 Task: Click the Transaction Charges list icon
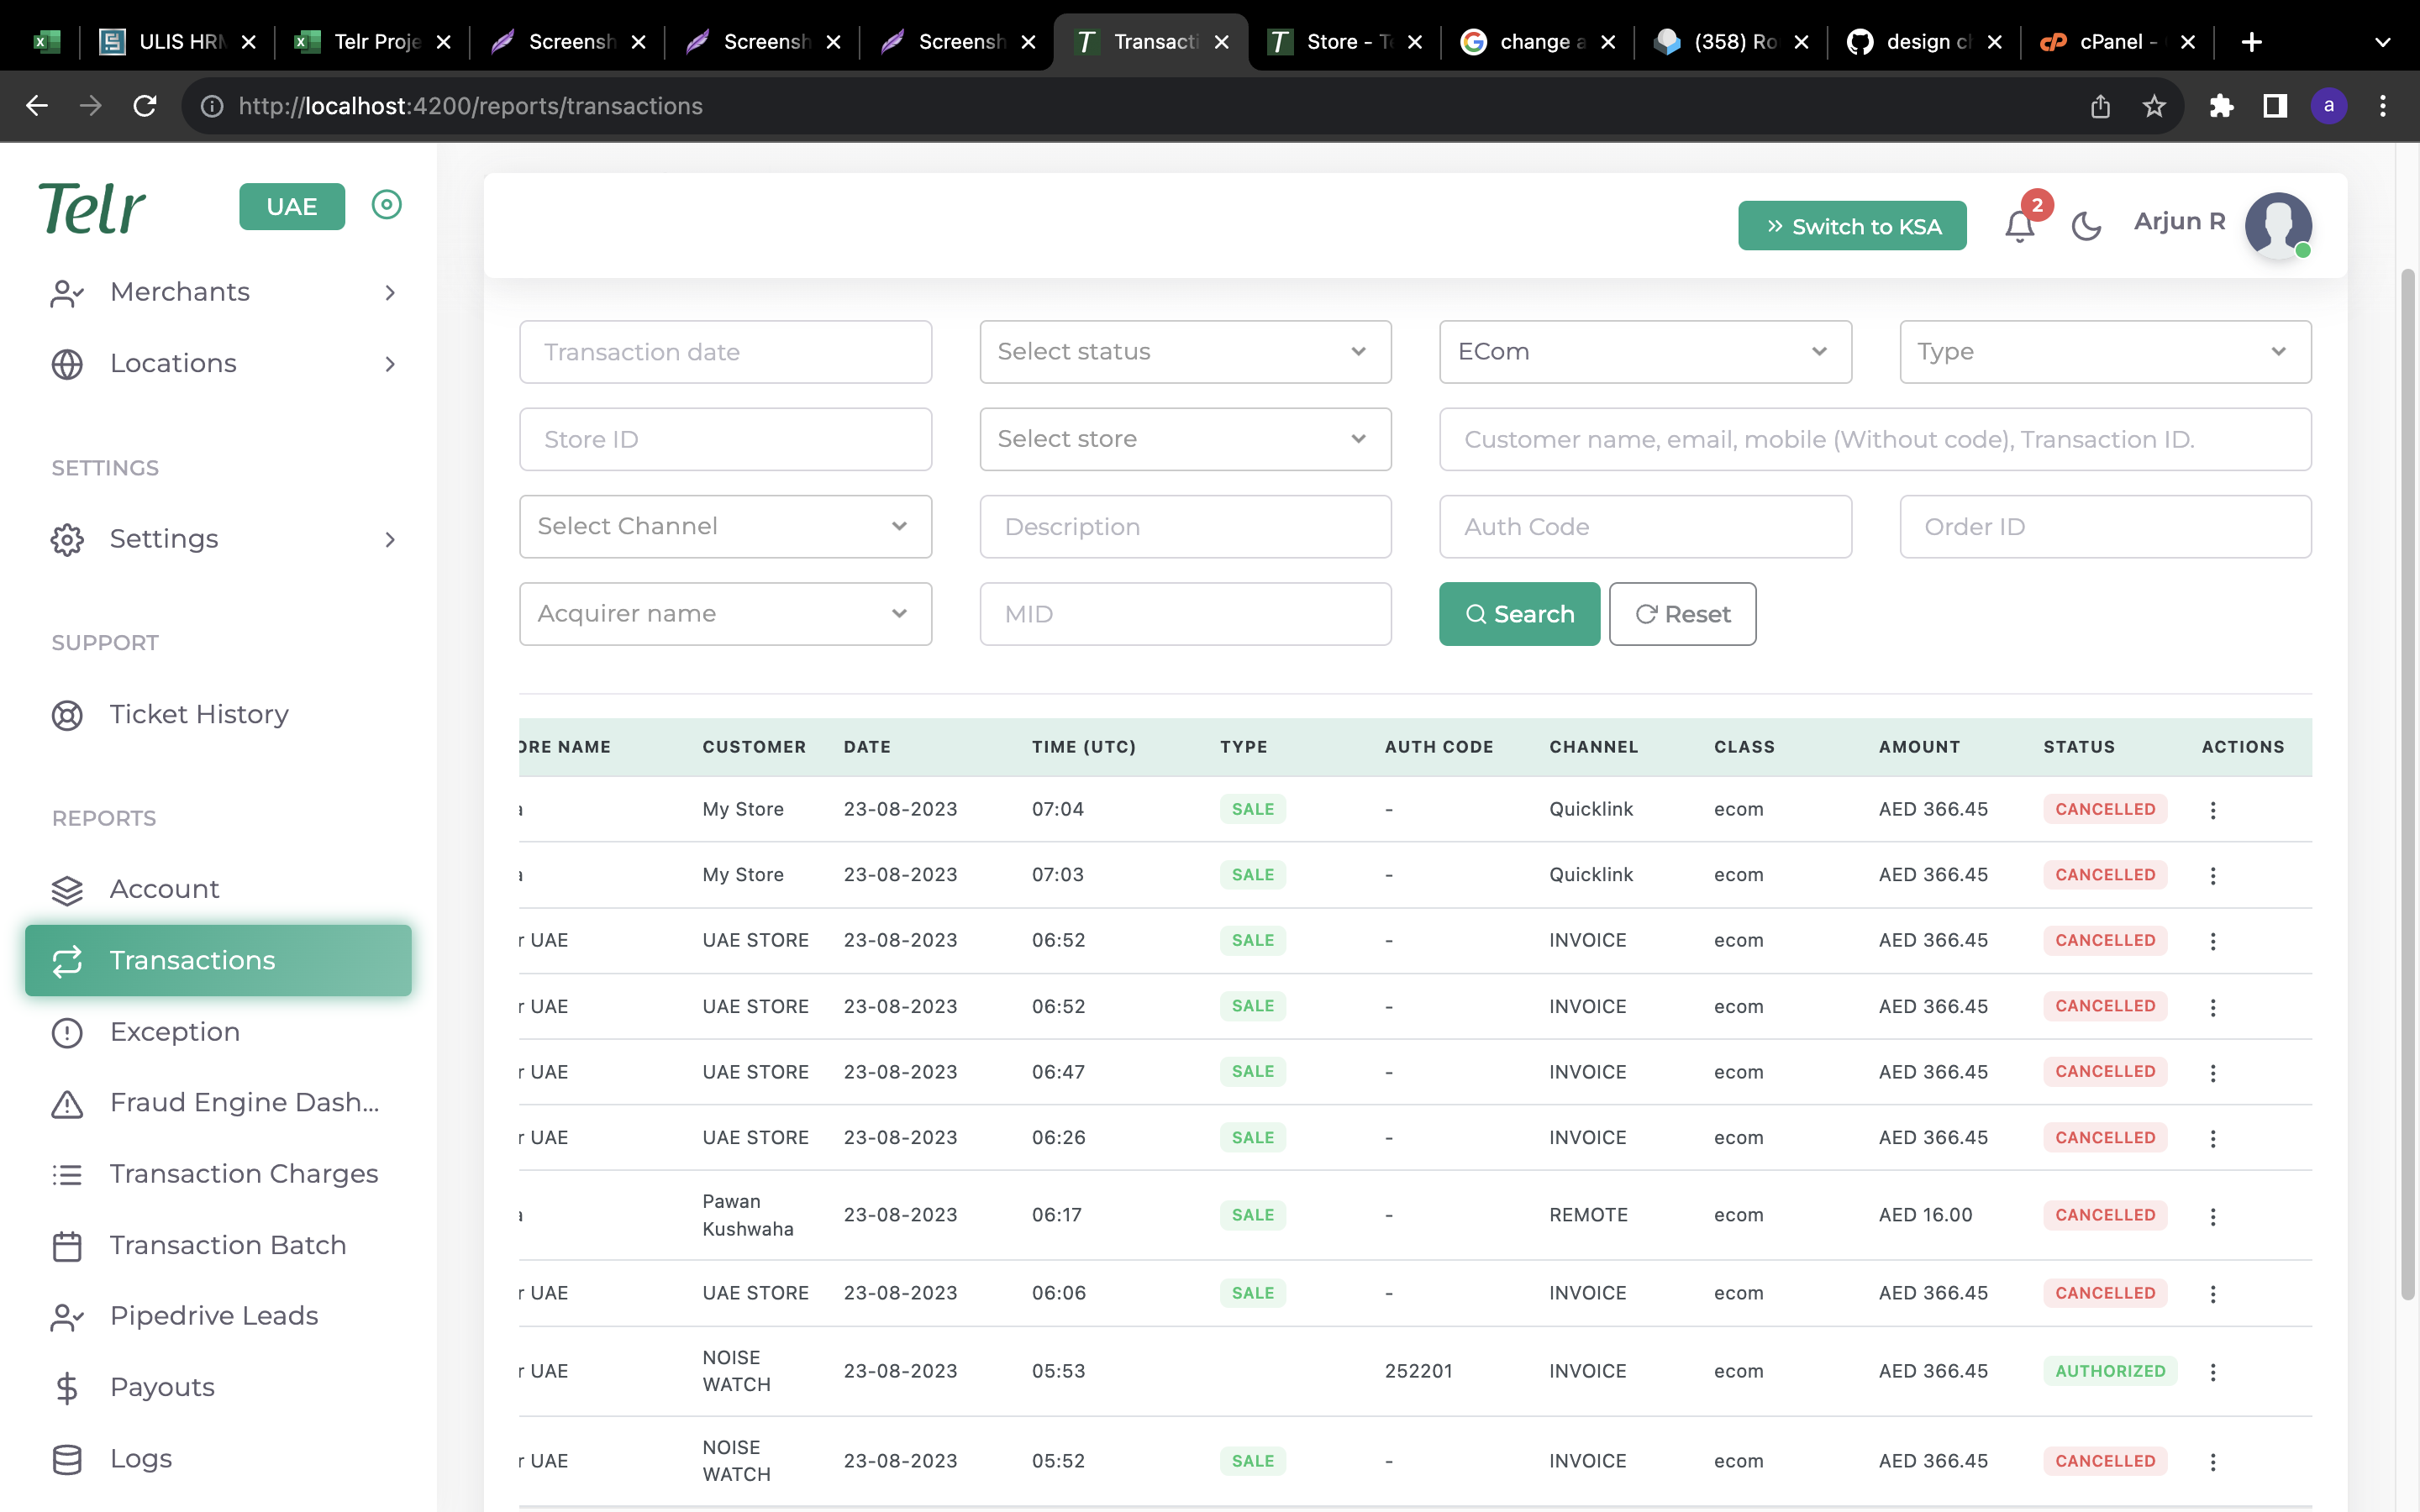(67, 1174)
